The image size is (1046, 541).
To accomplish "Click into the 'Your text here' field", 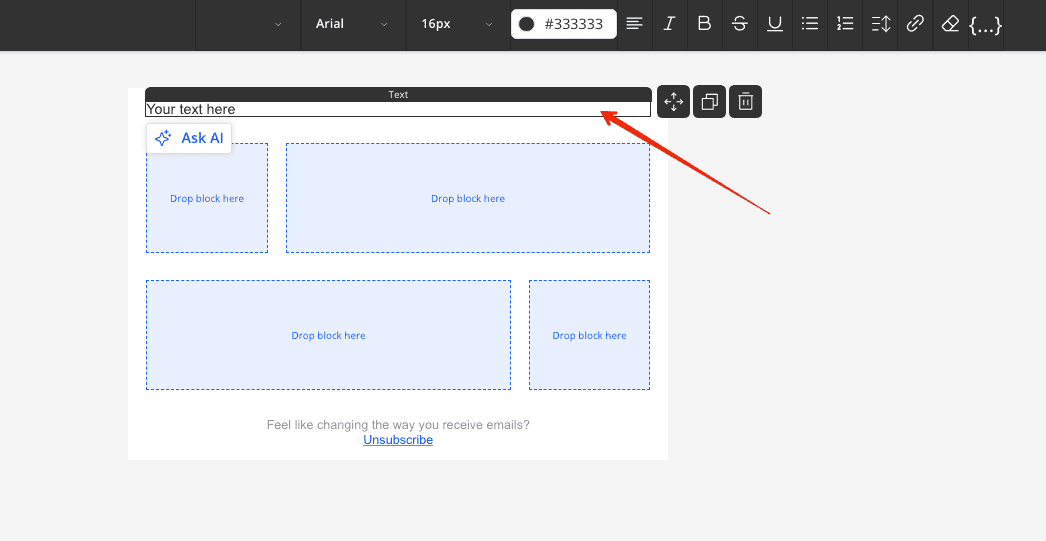I will (398, 109).
